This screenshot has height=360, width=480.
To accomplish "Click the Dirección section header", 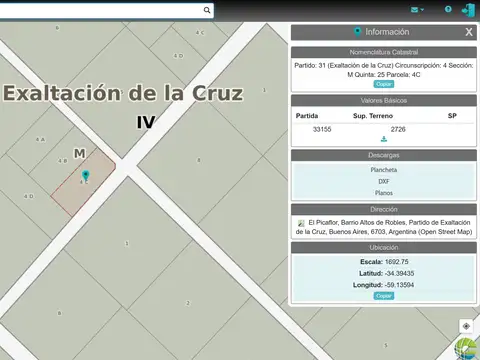I will [x=384, y=209].
